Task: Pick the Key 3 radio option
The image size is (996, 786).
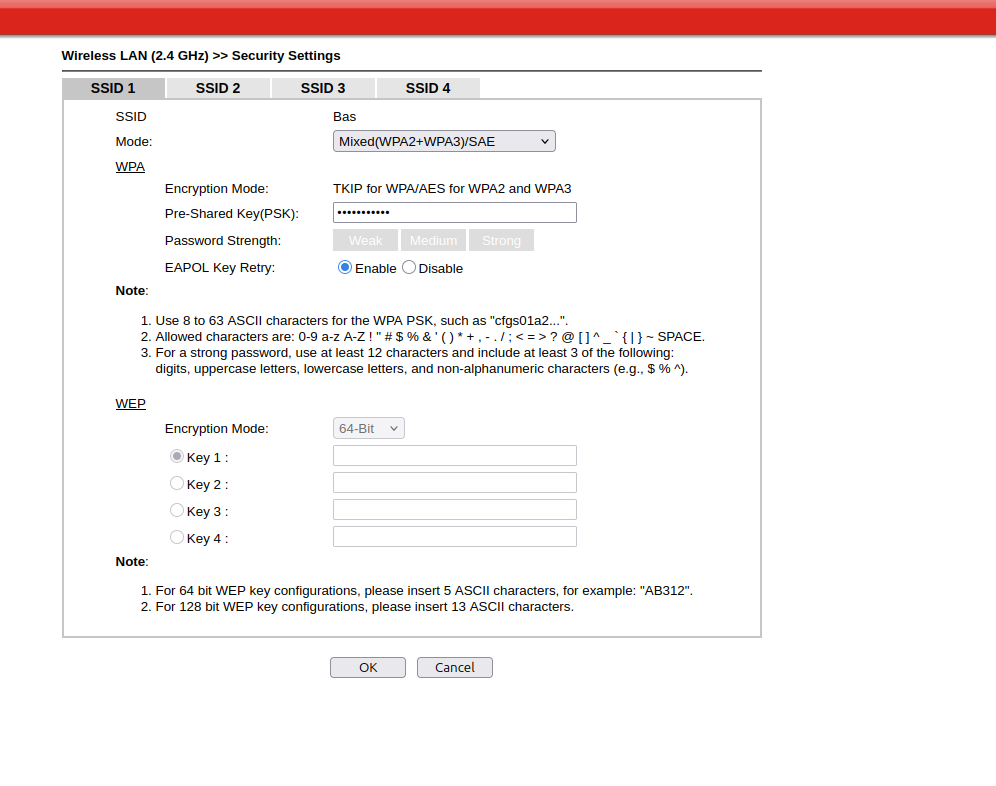Action: point(177,510)
